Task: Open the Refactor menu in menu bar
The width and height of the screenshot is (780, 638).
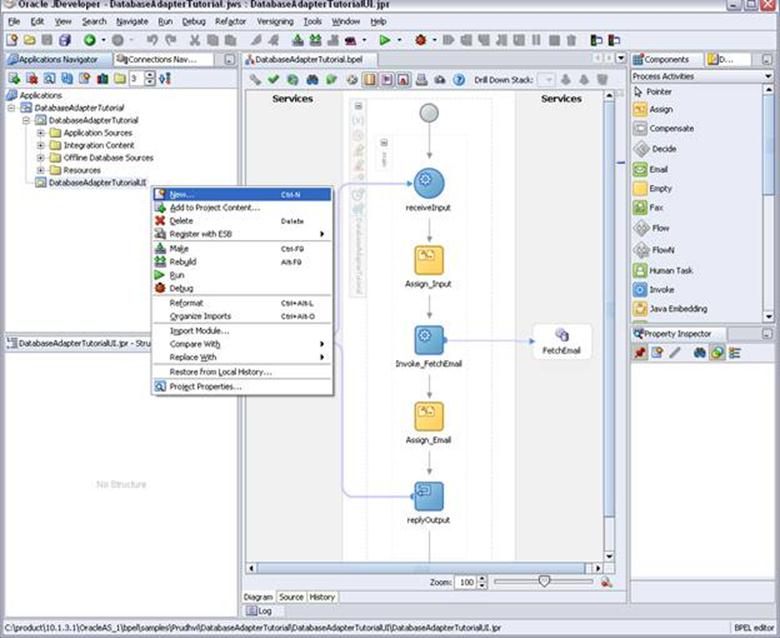Action: tap(230, 21)
